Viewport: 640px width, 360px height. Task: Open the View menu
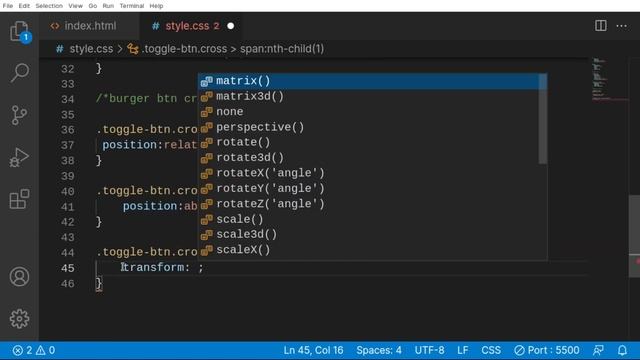click(75, 6)
